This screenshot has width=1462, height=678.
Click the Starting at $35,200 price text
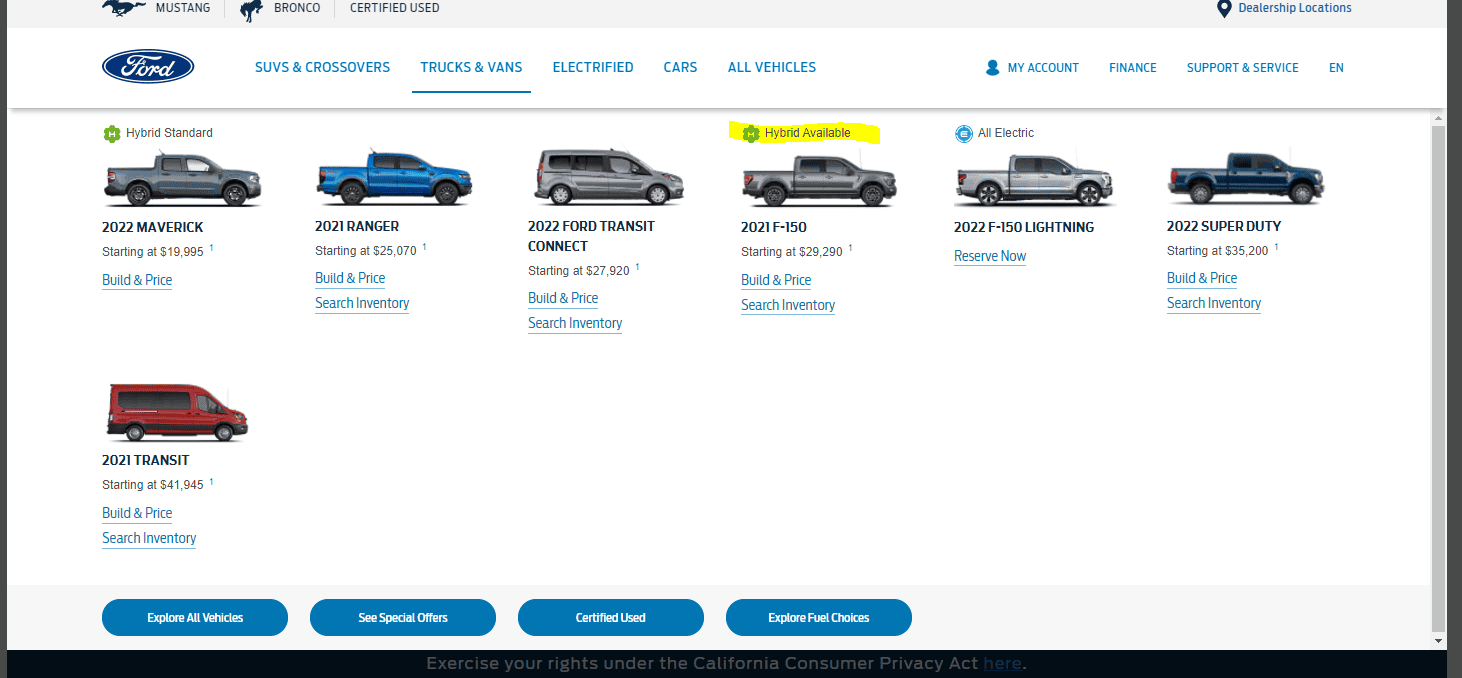(1218, 250)
